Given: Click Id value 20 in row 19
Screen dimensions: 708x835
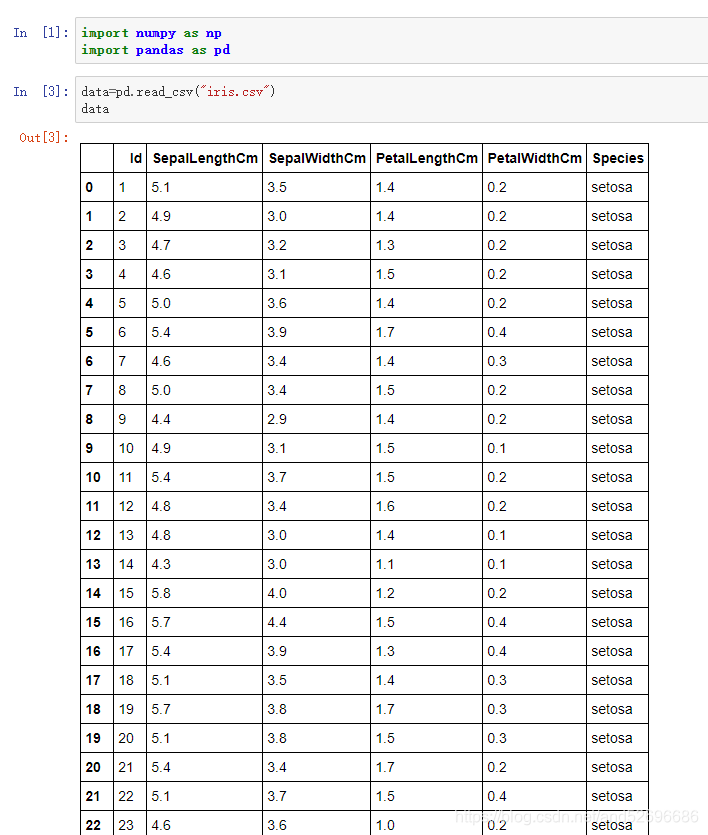Looking at the screenshot, I should coord(126,739).
